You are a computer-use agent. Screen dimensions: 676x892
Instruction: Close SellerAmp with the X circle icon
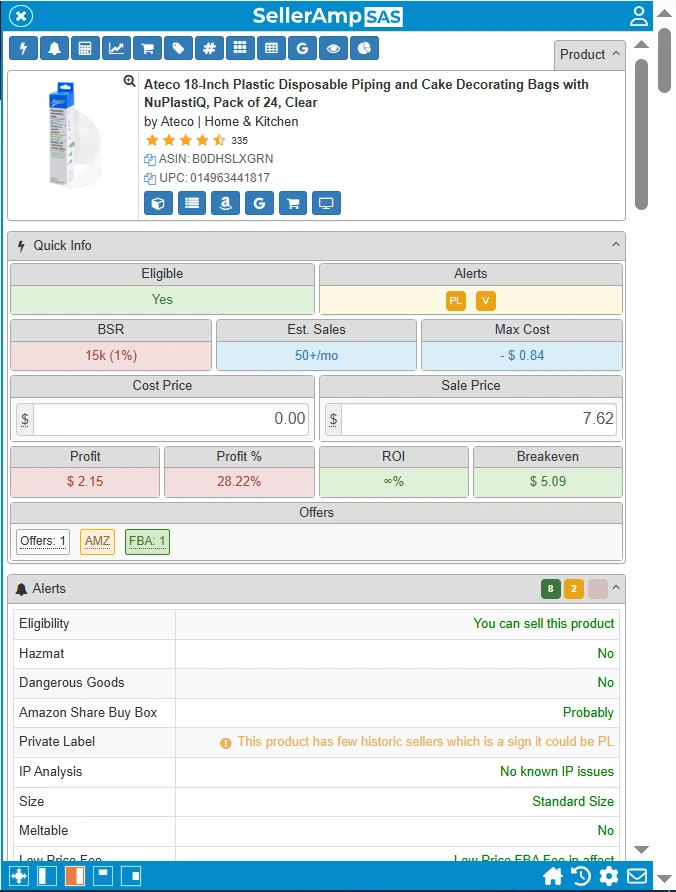pyautogui.click(x=21, y=16)
